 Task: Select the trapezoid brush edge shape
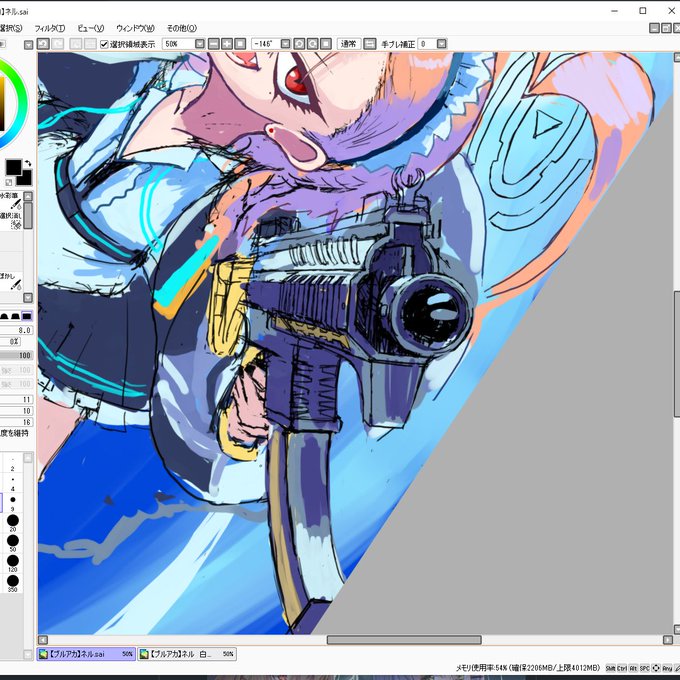pyautogui.click(x=15, y=316)
